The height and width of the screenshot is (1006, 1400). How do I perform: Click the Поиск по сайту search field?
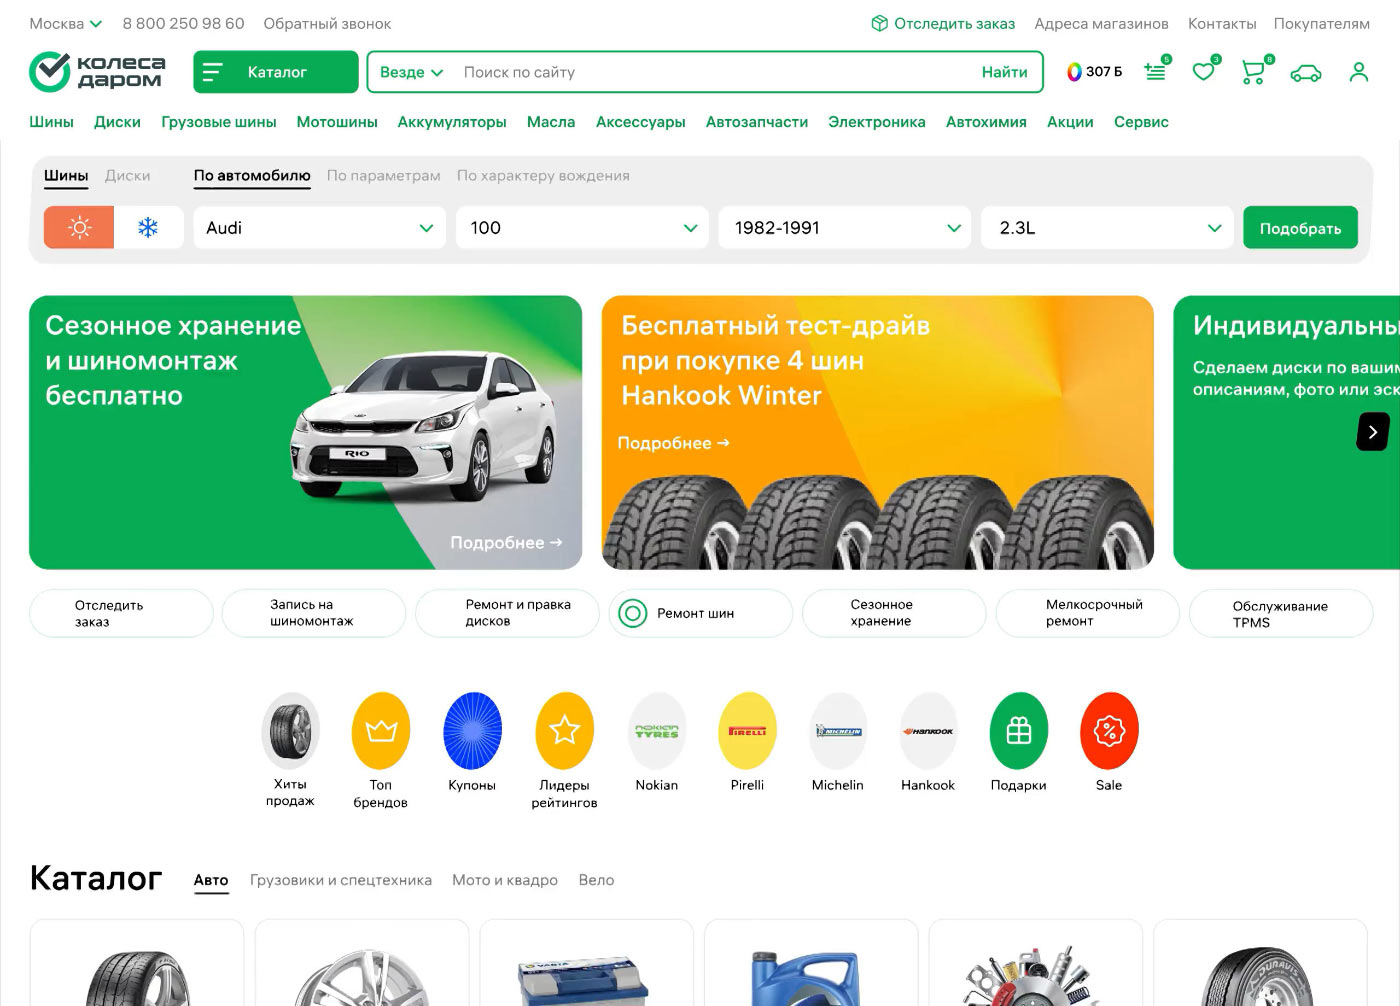(x=700, y=72)
